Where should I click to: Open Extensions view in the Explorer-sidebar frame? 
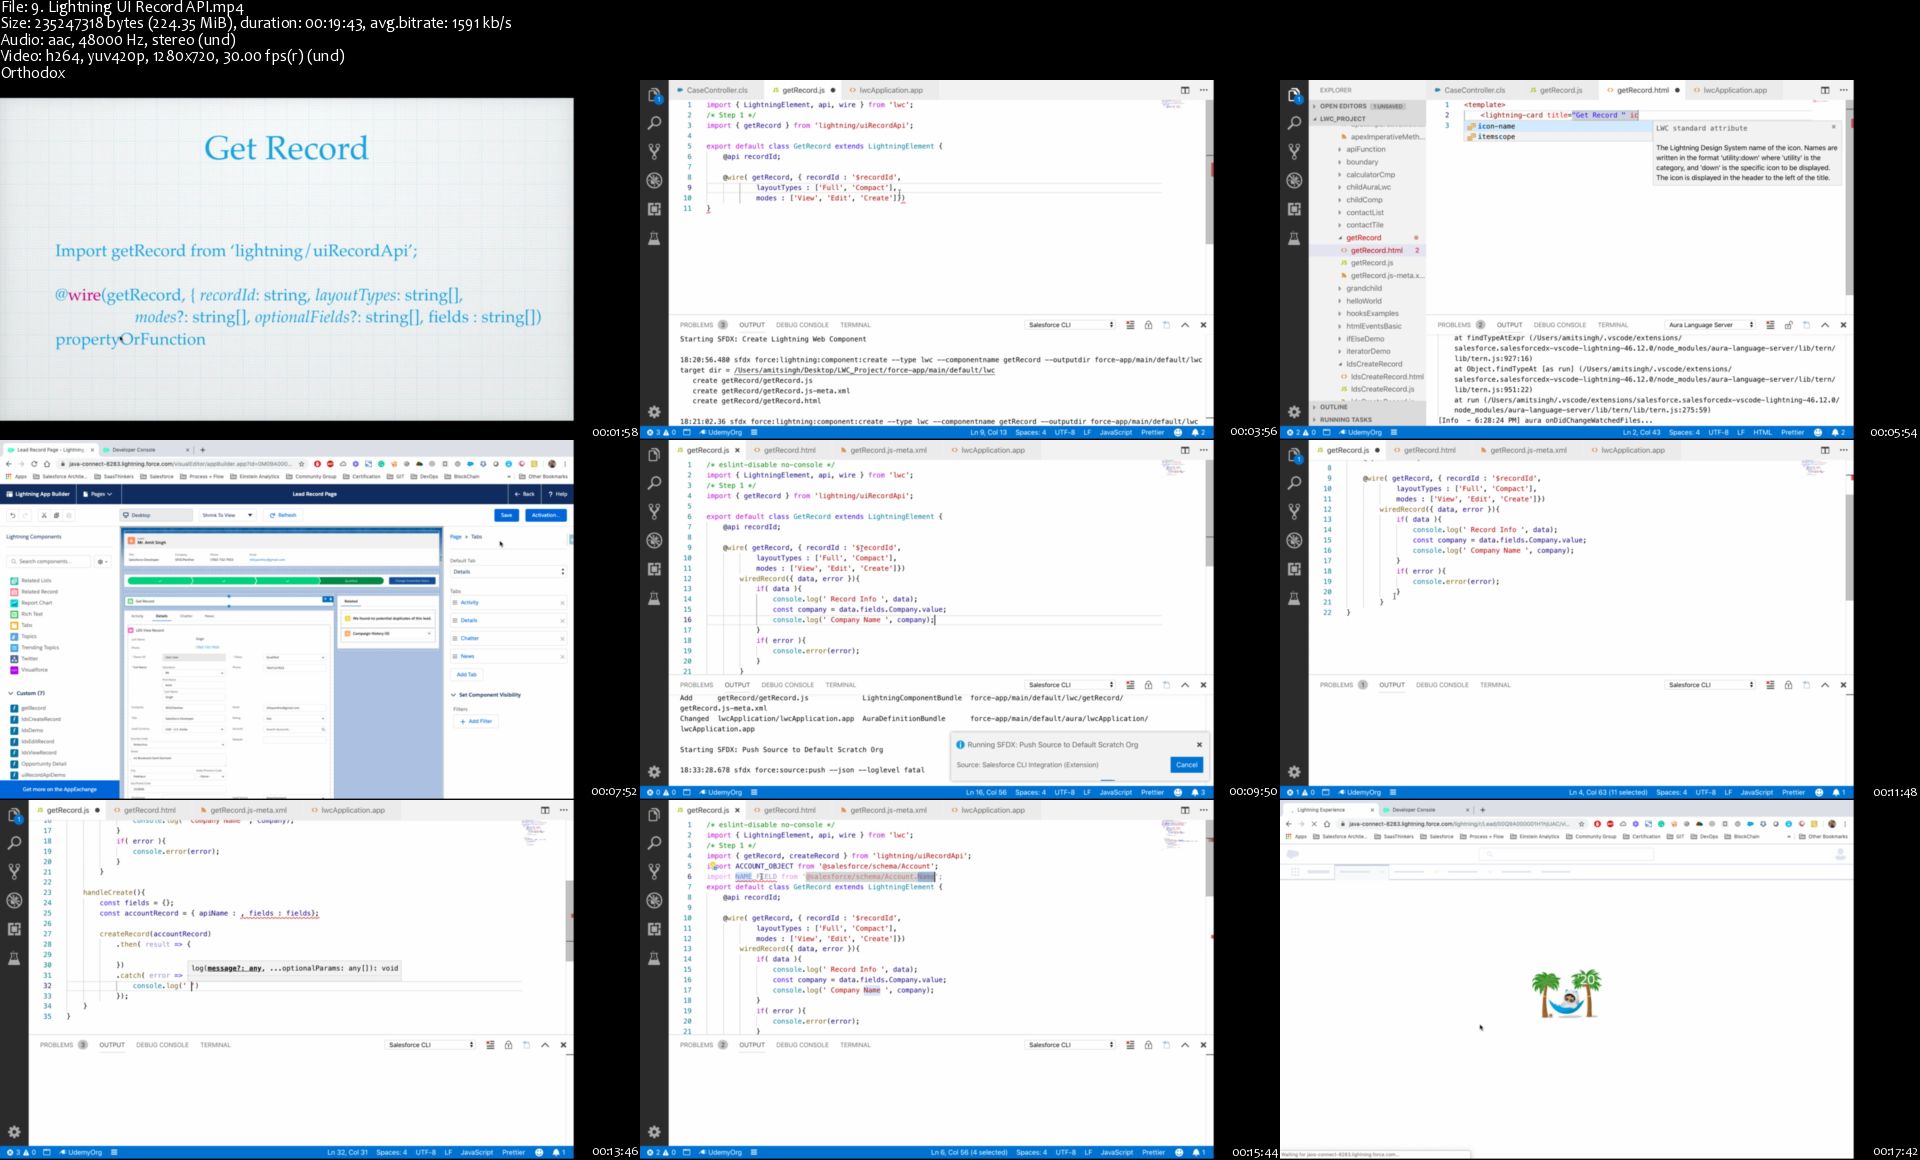1294,209
